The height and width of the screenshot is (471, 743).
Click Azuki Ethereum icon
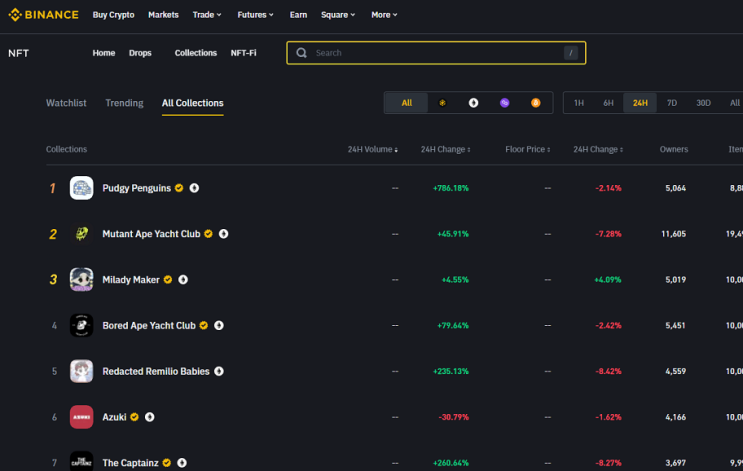(x=150, y=417)
